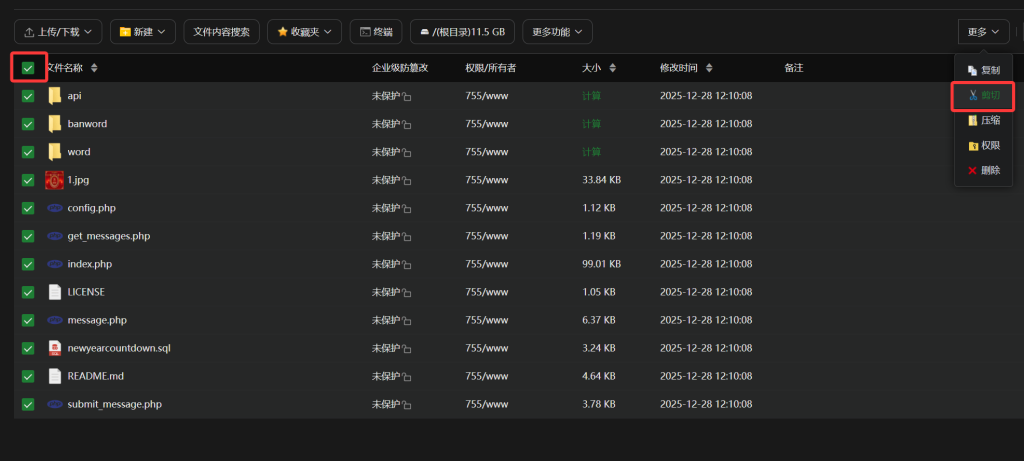Click 计算 size link for the word folder
The height and width of the screenshot is (461, 1024).
[x=591, y=152]
